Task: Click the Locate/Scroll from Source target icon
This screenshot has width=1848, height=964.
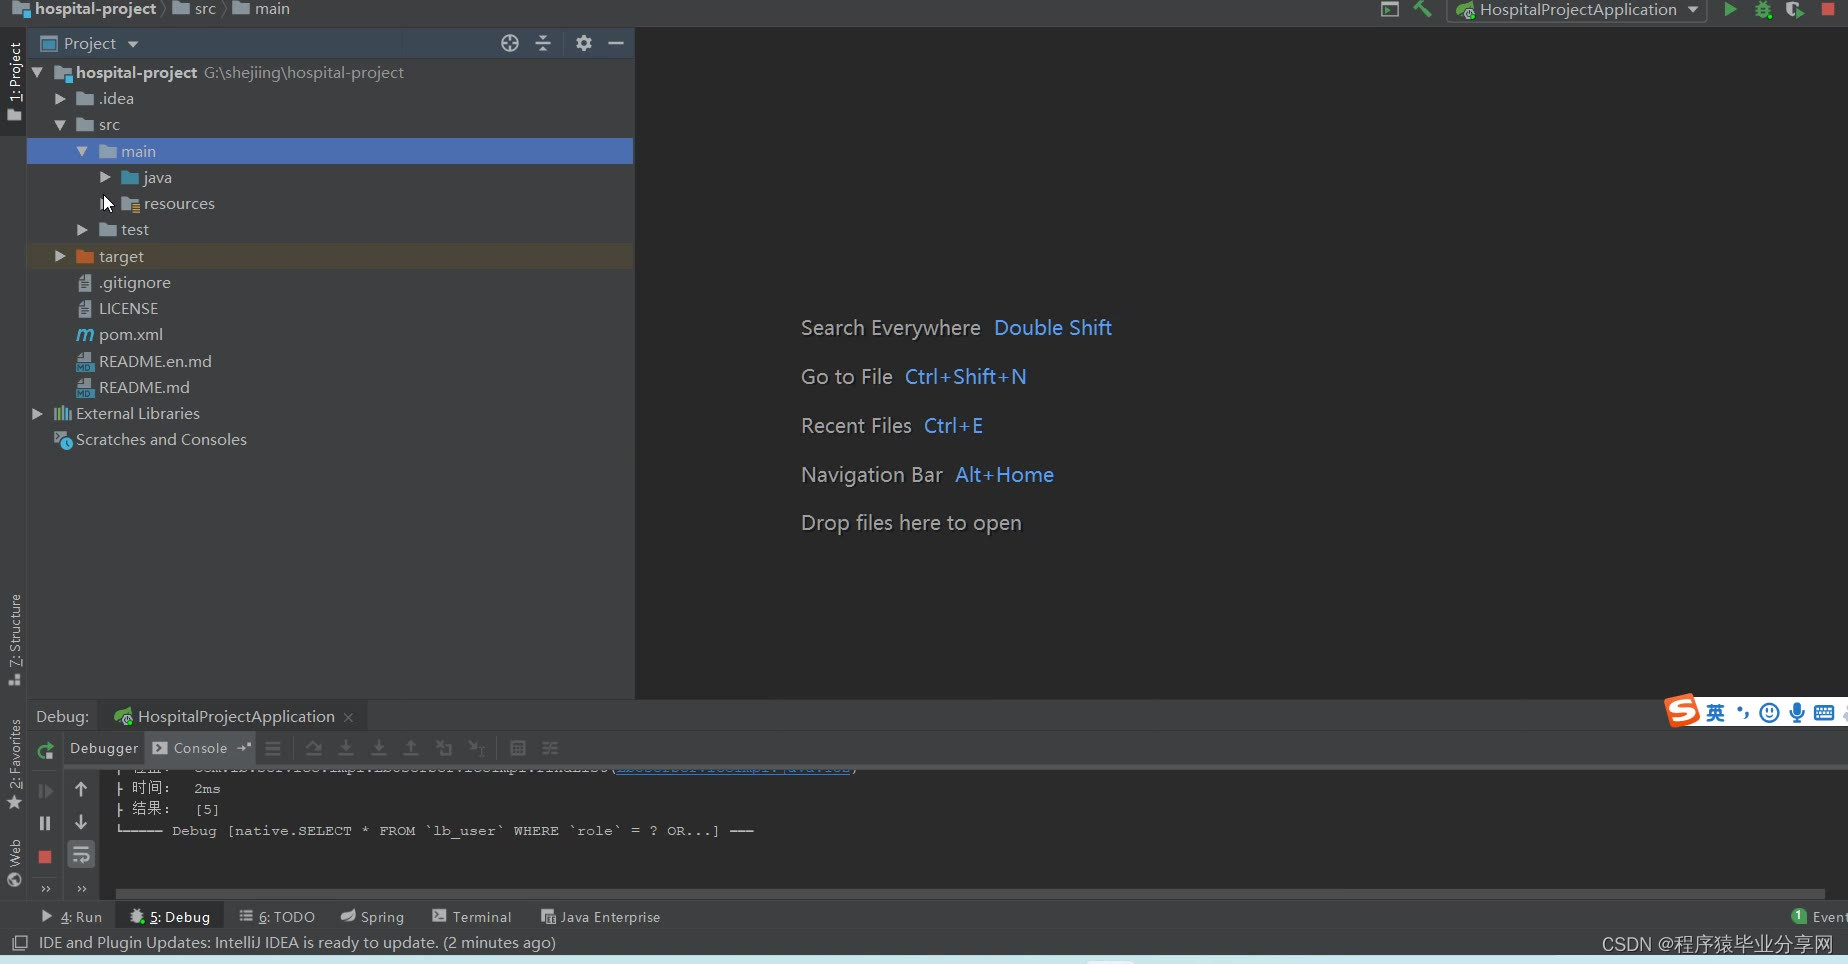Action: [x=510, y=43]
